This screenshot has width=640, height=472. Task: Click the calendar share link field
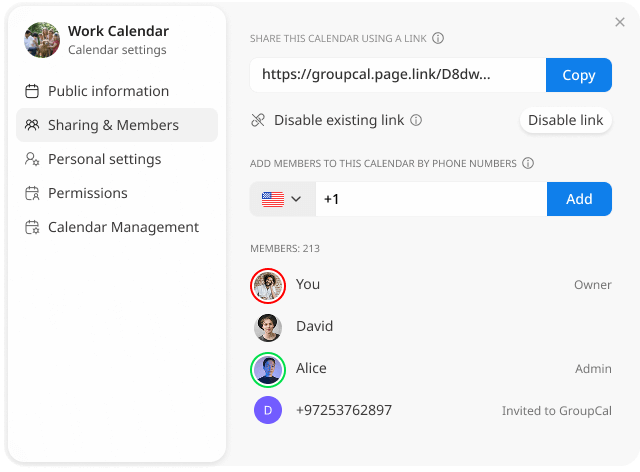coord(398,75)
